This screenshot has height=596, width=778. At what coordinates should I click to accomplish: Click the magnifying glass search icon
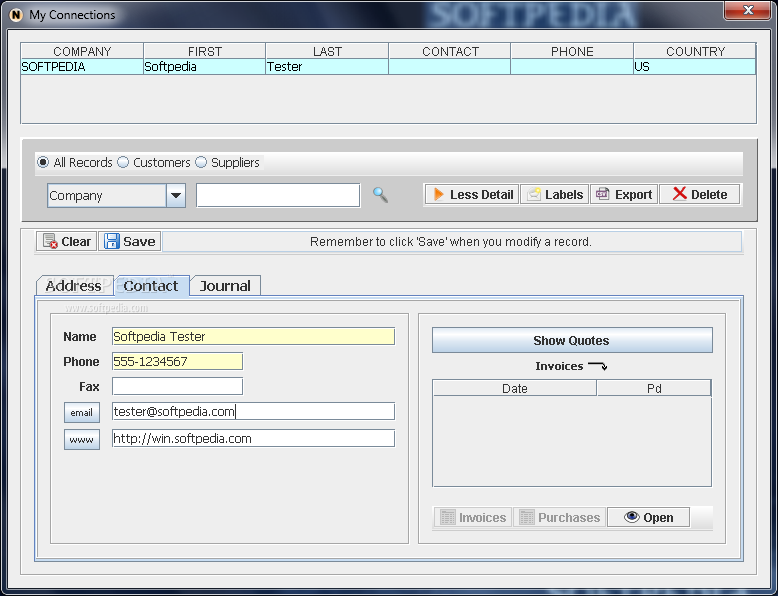[381, 195]
